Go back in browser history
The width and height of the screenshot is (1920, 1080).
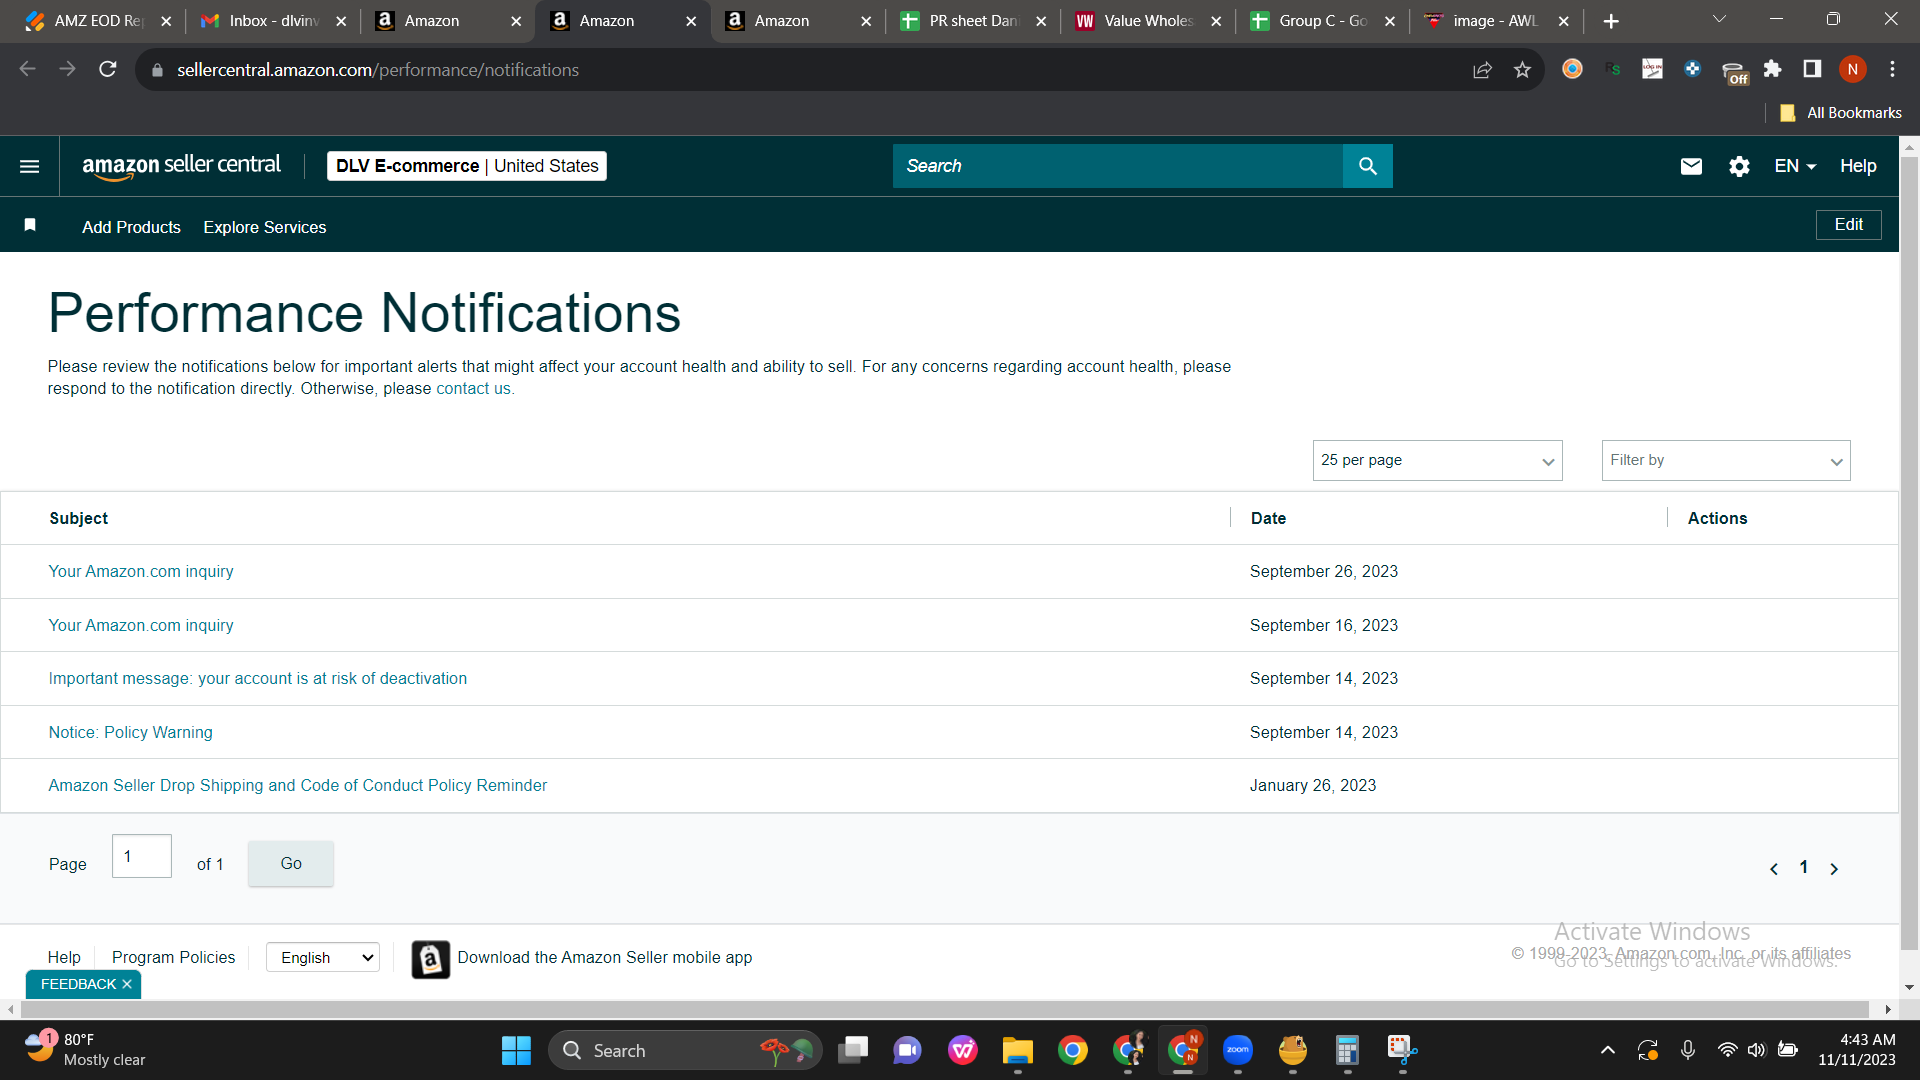click(28, 69)
